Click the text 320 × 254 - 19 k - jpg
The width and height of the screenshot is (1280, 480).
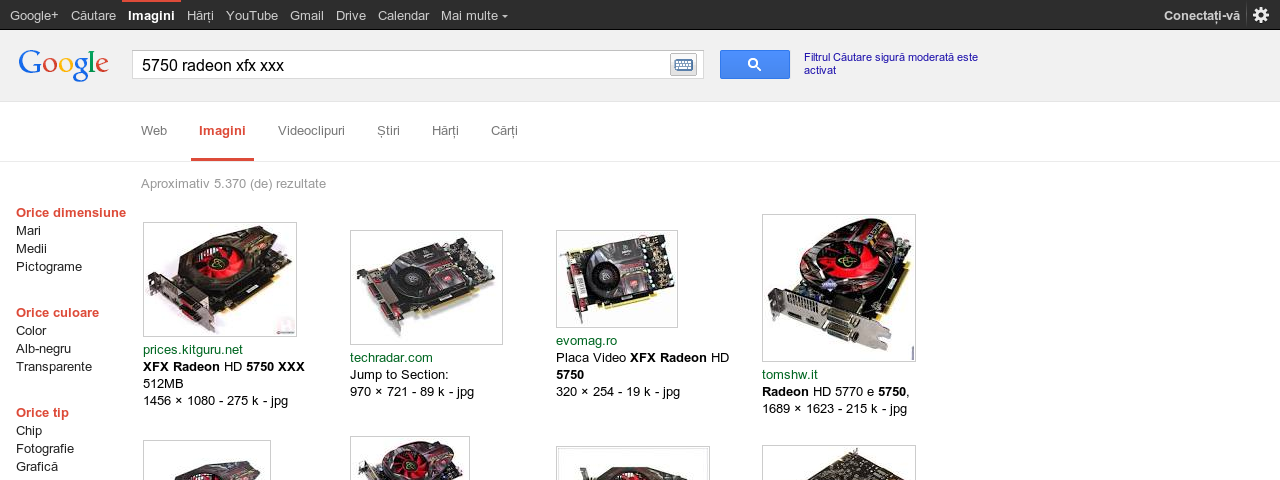(x=618, y=392)
